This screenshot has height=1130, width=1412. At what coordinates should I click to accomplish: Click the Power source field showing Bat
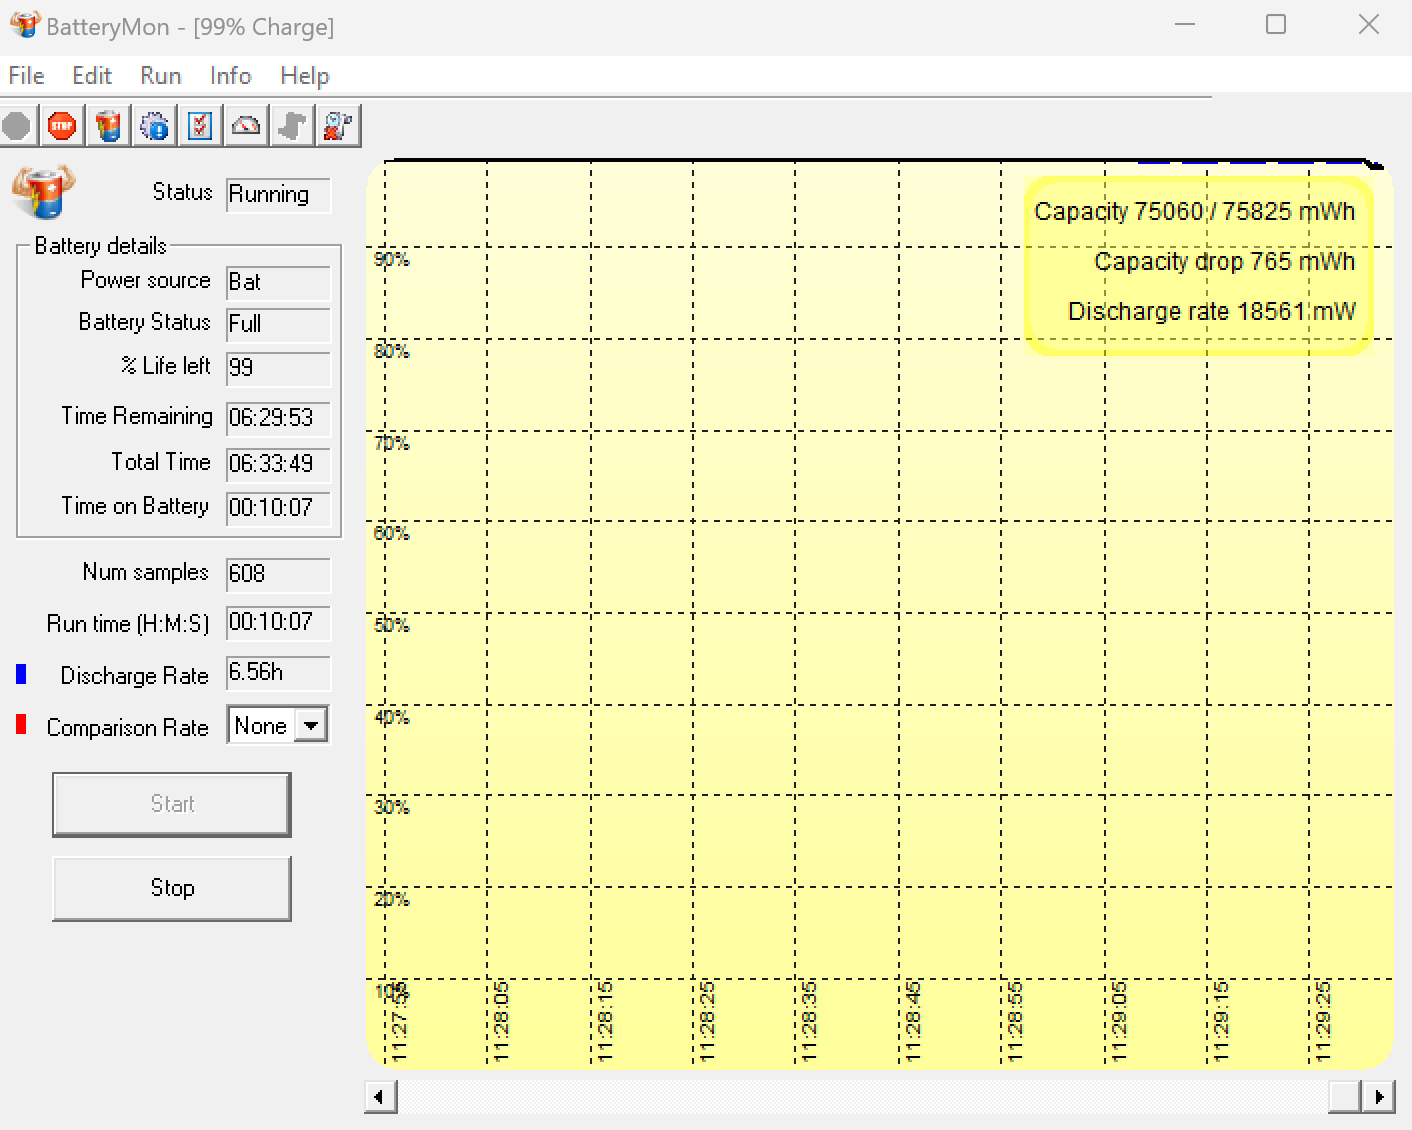278,282
